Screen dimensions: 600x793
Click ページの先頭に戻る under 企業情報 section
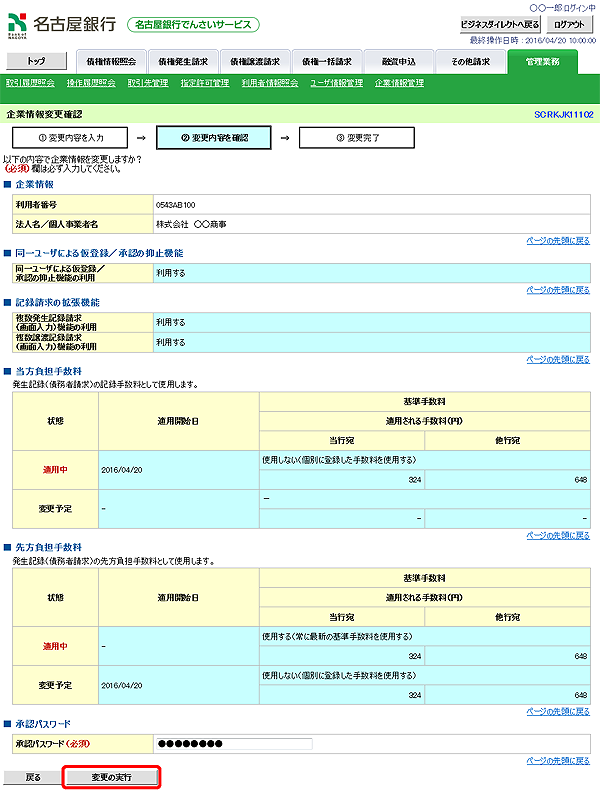click(x=558, y=241)
